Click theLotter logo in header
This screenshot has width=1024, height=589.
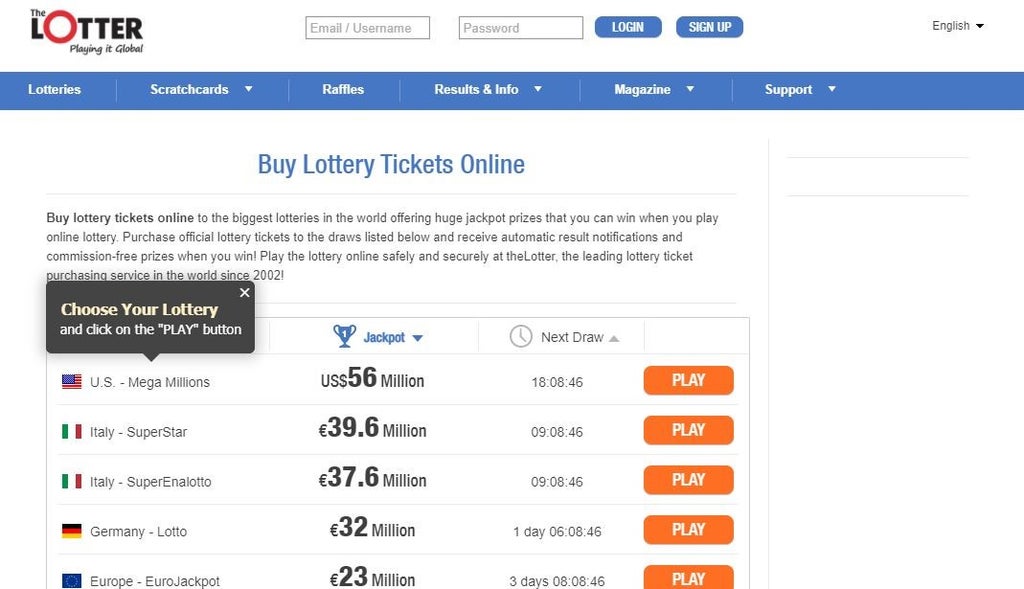pos(86,31)
